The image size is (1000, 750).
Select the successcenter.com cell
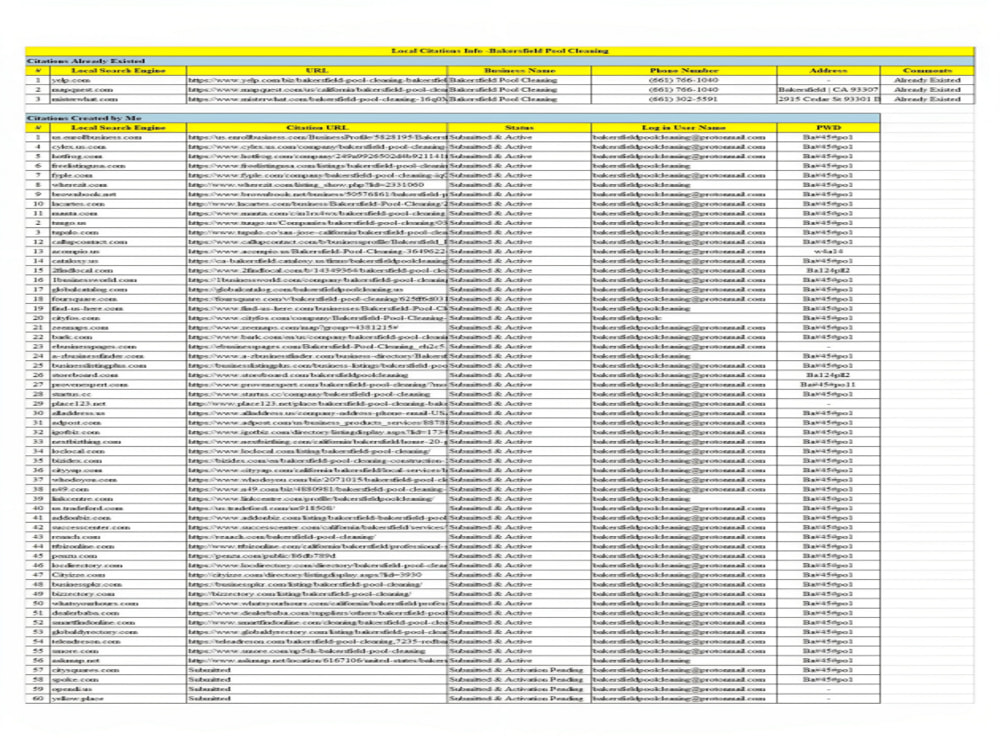[x=119, y=527]
